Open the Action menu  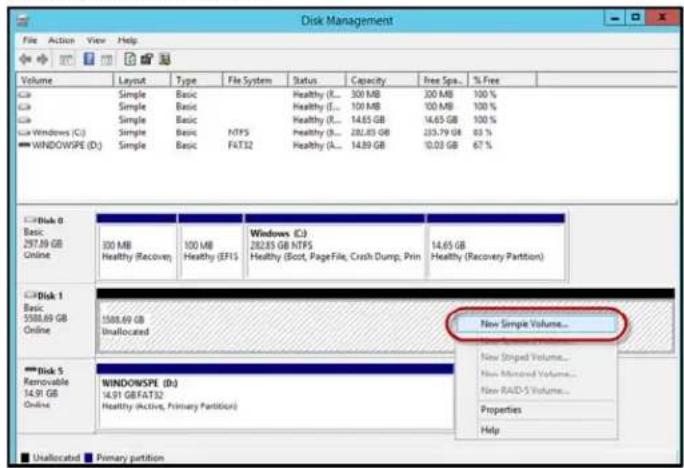pos(62,40)
